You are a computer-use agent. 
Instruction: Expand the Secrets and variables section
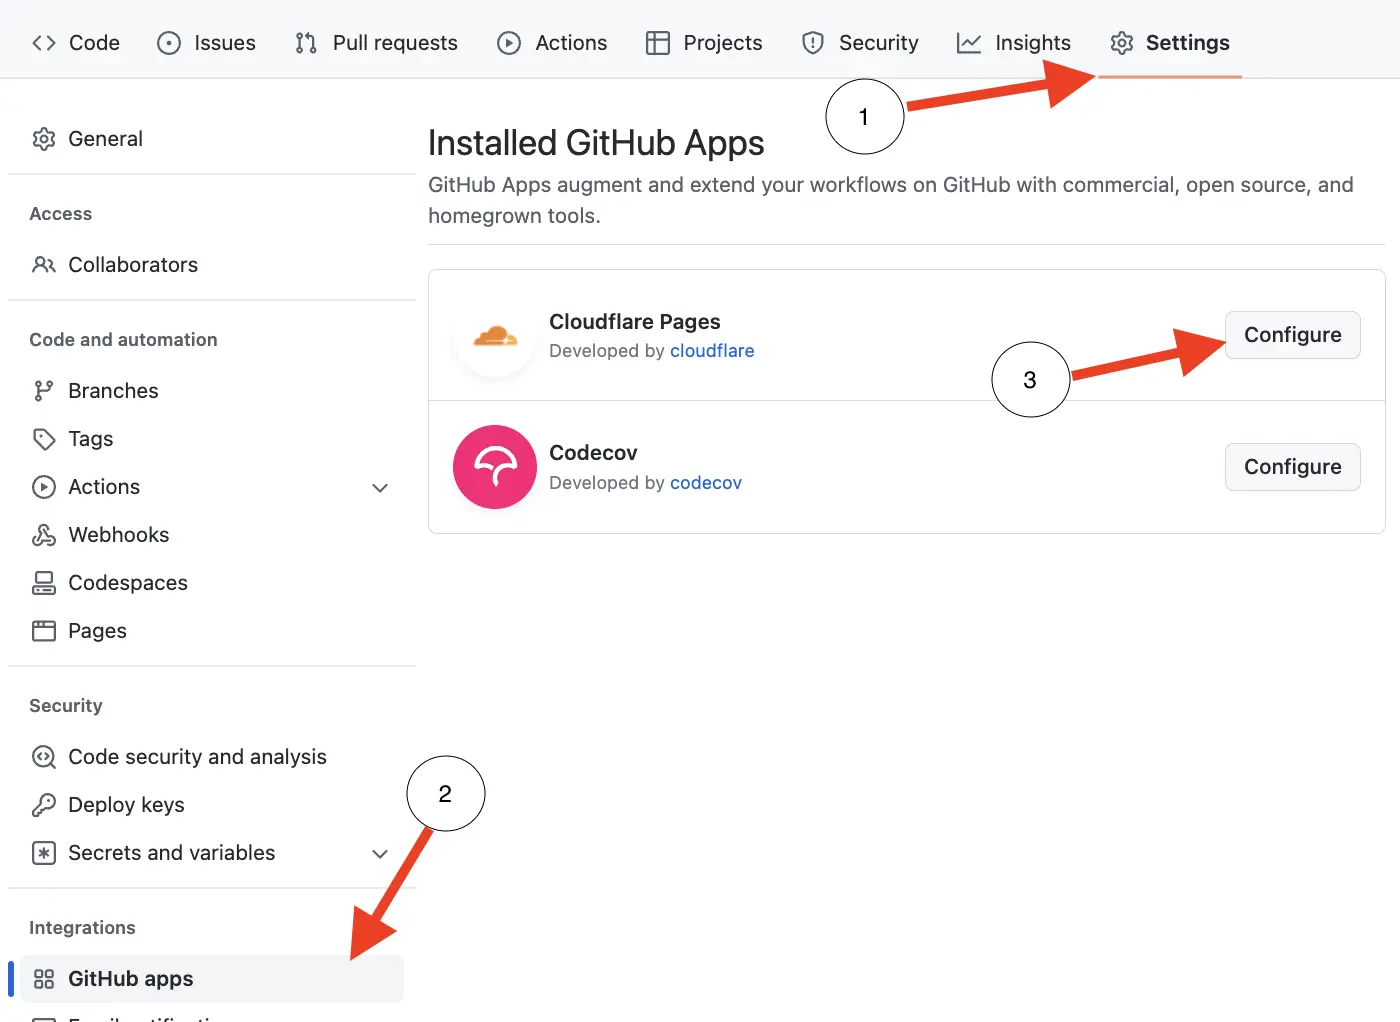coord(380,853)
